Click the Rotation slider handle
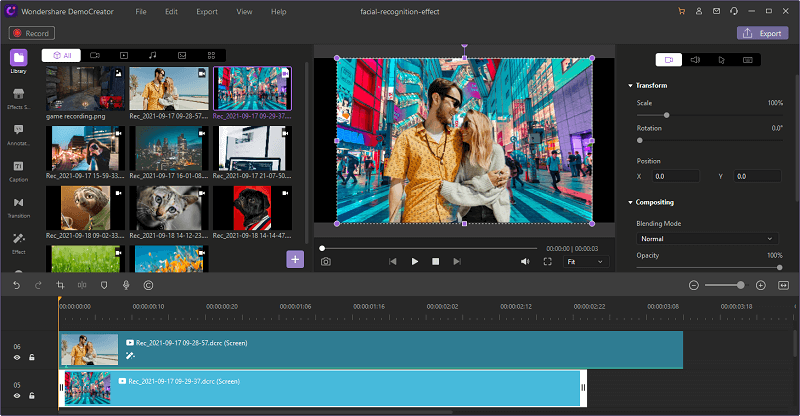Screen dimensions: 800x416 click(x=640, y=140)
